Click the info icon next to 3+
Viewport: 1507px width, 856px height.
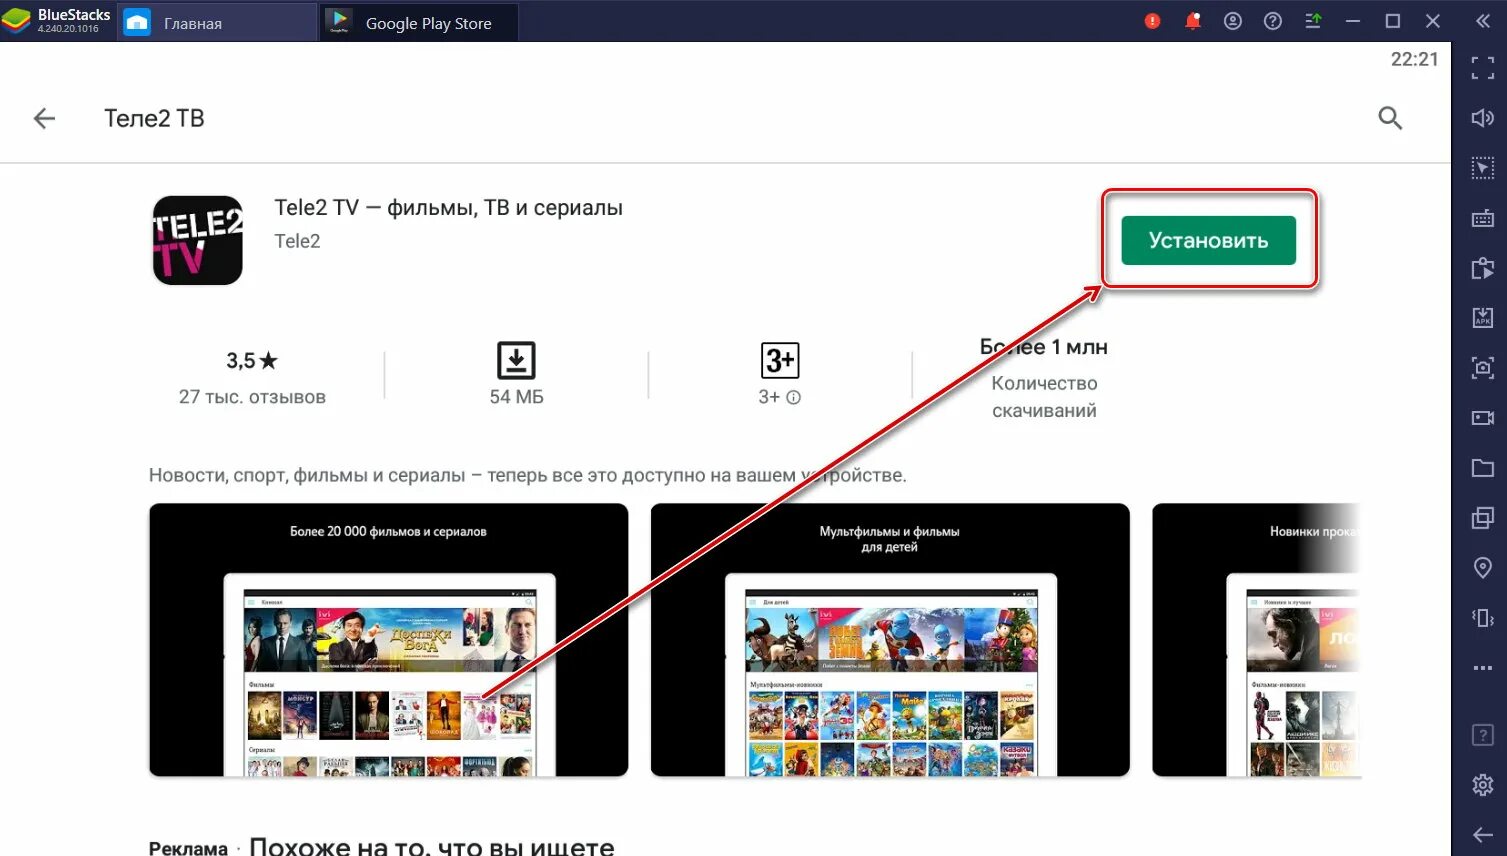click(794, 397)
